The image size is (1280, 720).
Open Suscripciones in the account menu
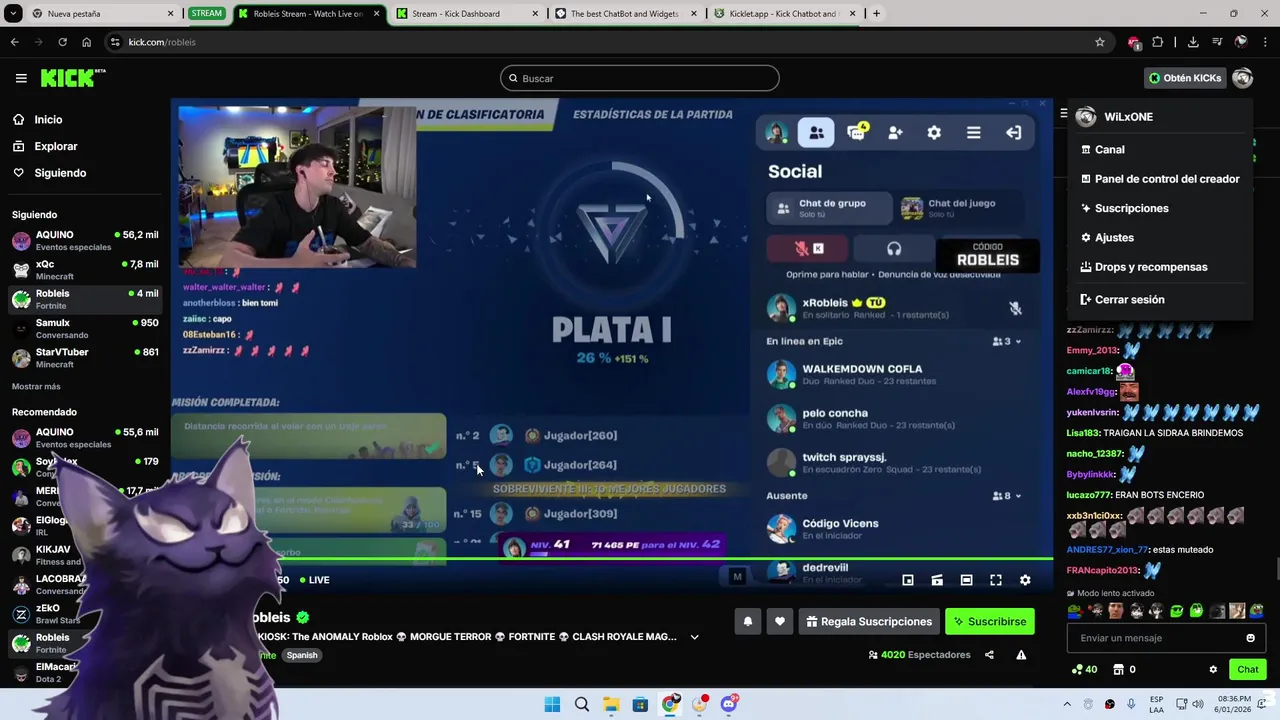click(x=1161, y=208)
